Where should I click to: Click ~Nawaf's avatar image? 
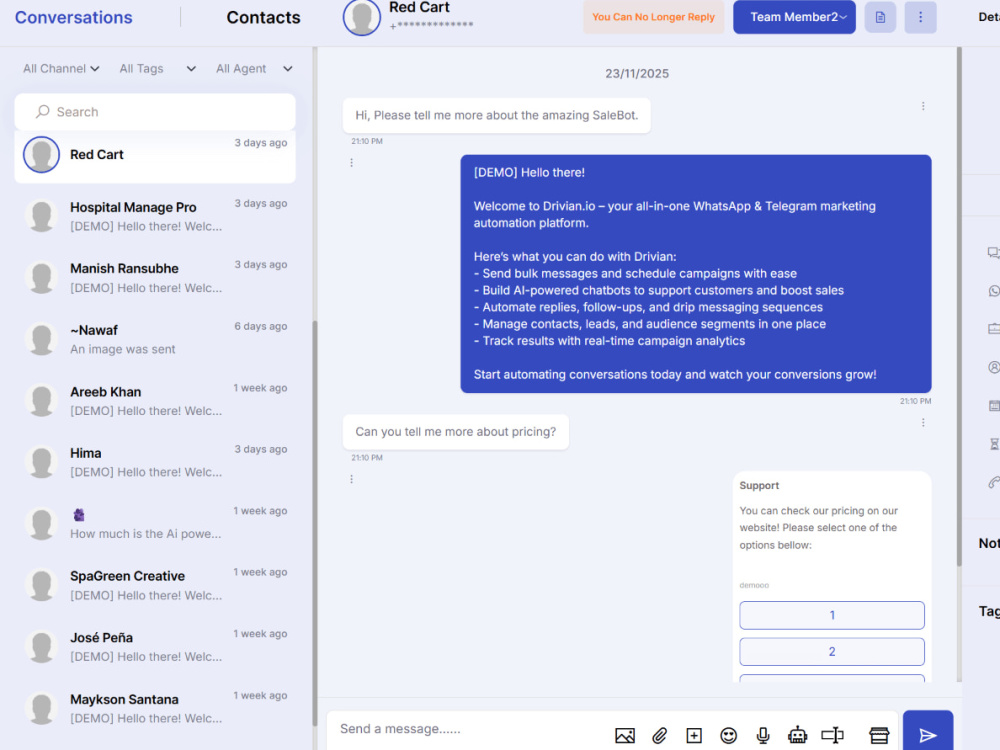[x=41, y=339]
